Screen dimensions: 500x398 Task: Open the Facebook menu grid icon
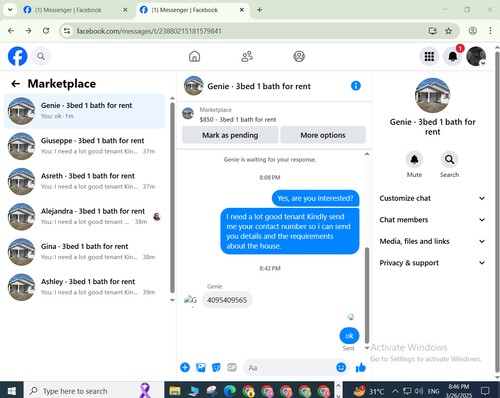(429, 56)
